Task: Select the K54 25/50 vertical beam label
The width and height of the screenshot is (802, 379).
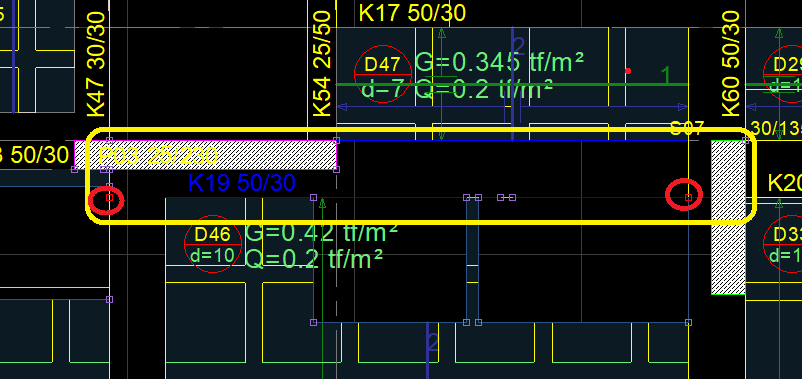Action: [322, 64]
